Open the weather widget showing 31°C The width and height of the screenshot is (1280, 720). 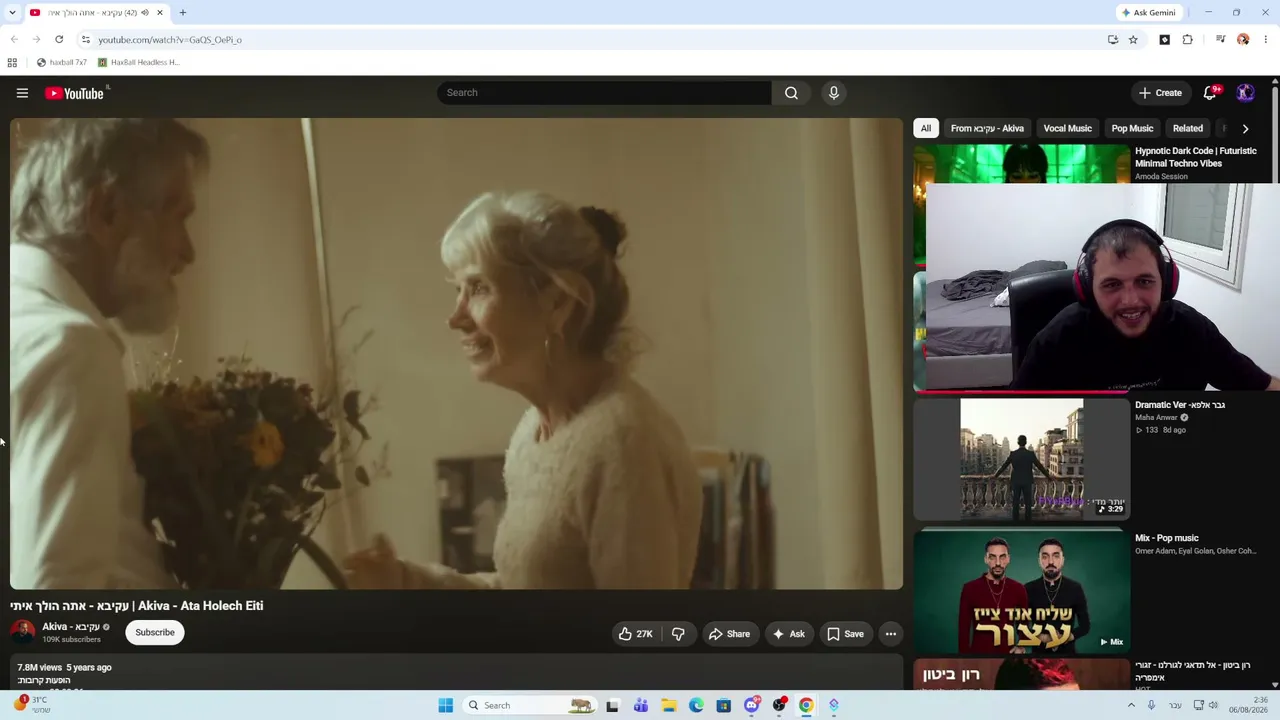(32, 704)
